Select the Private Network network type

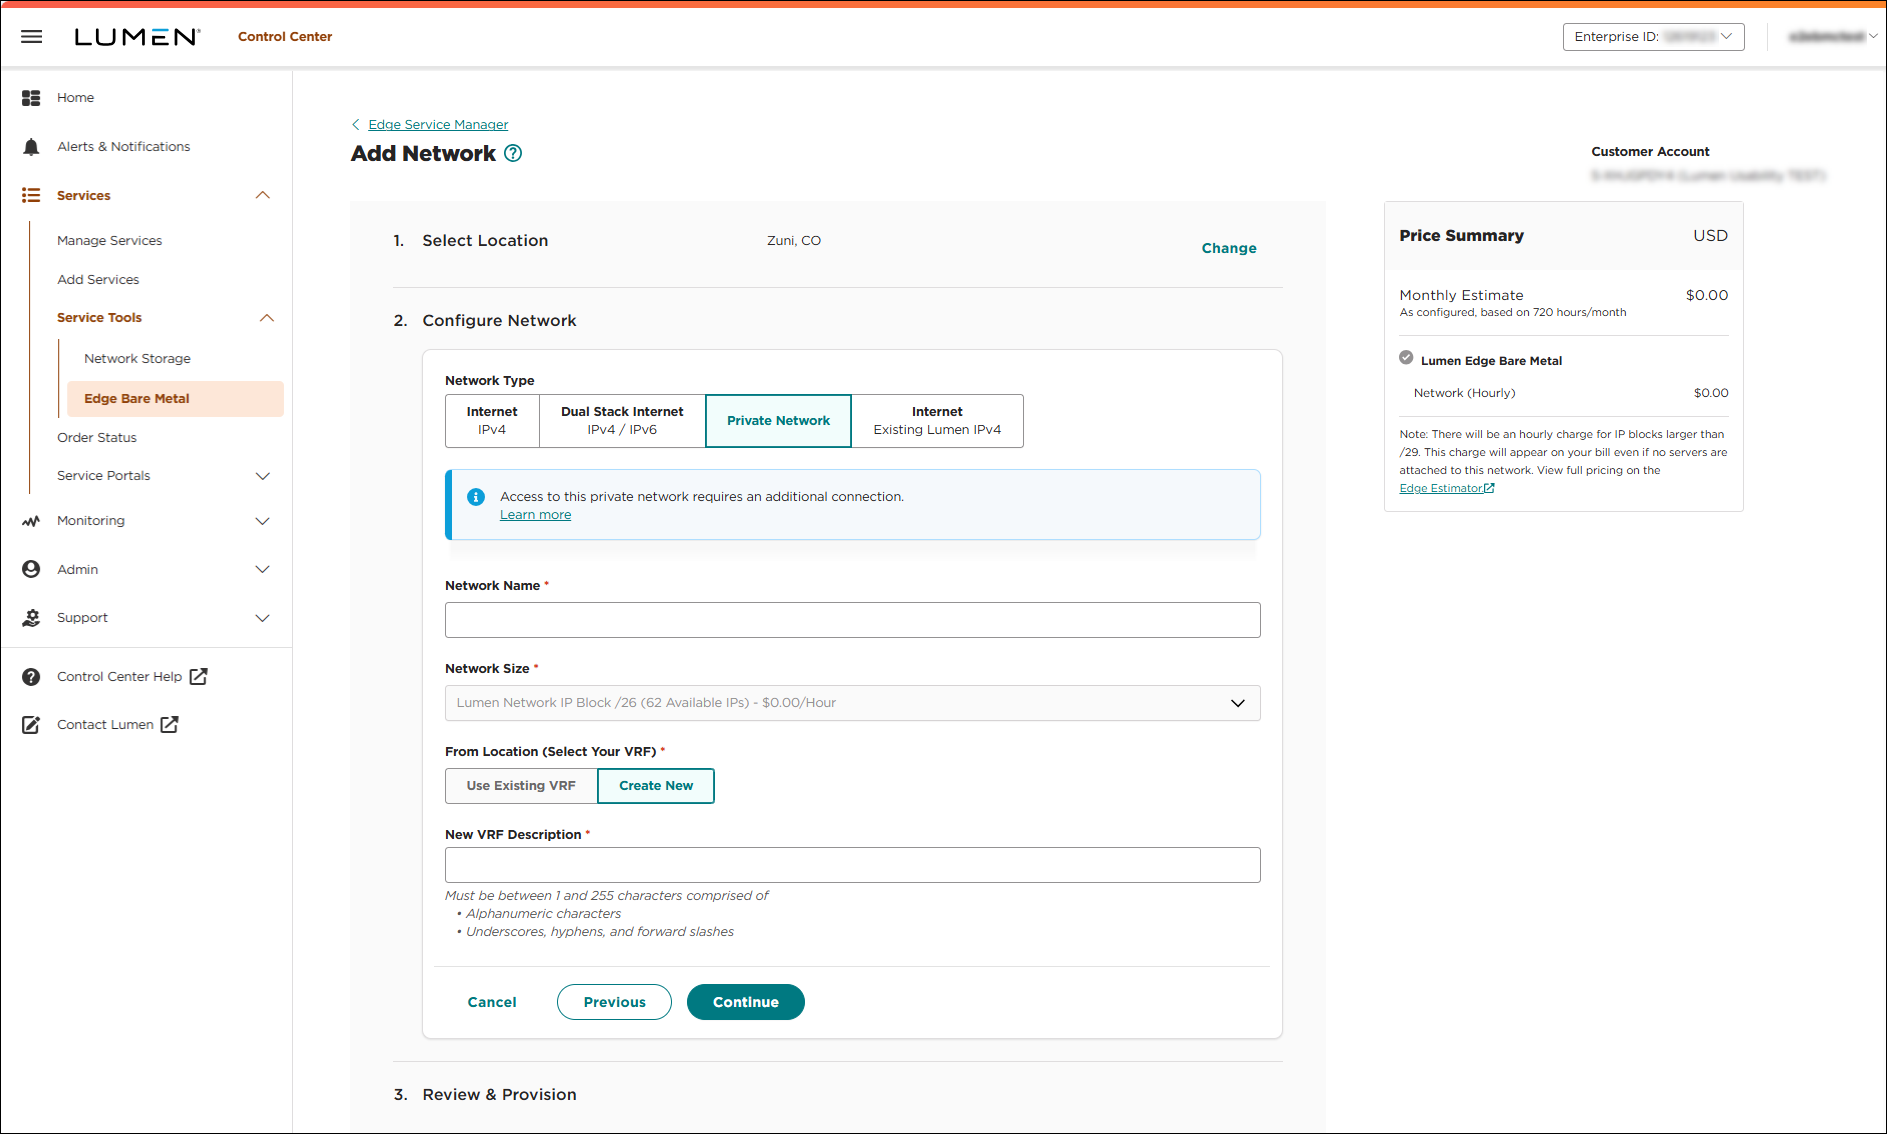point(778,420)
